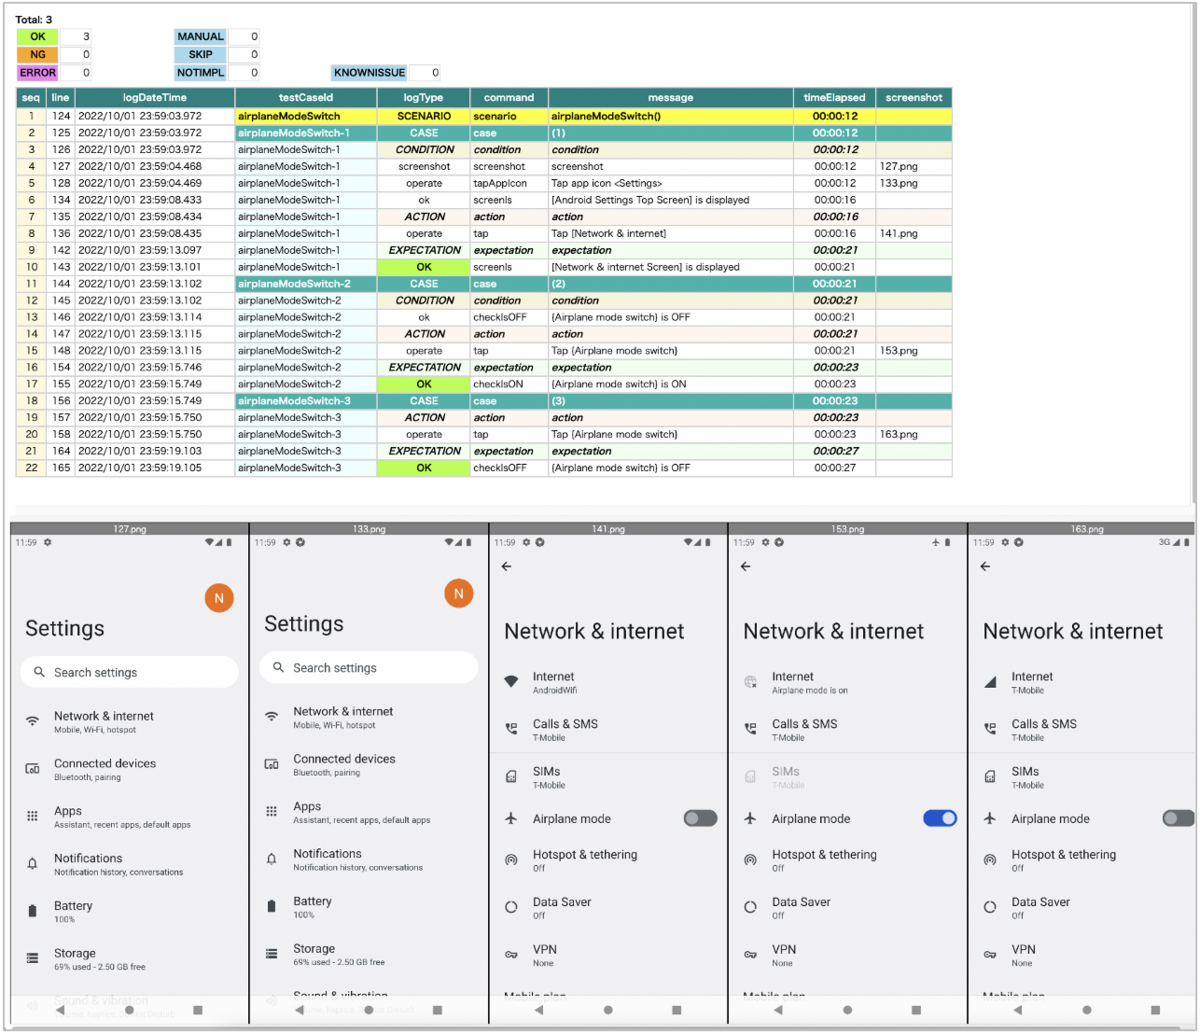This screenshot has height=1034, width=1200.
Task: Tap the SIMs card icon in 163.png
Action: (990, 777)
